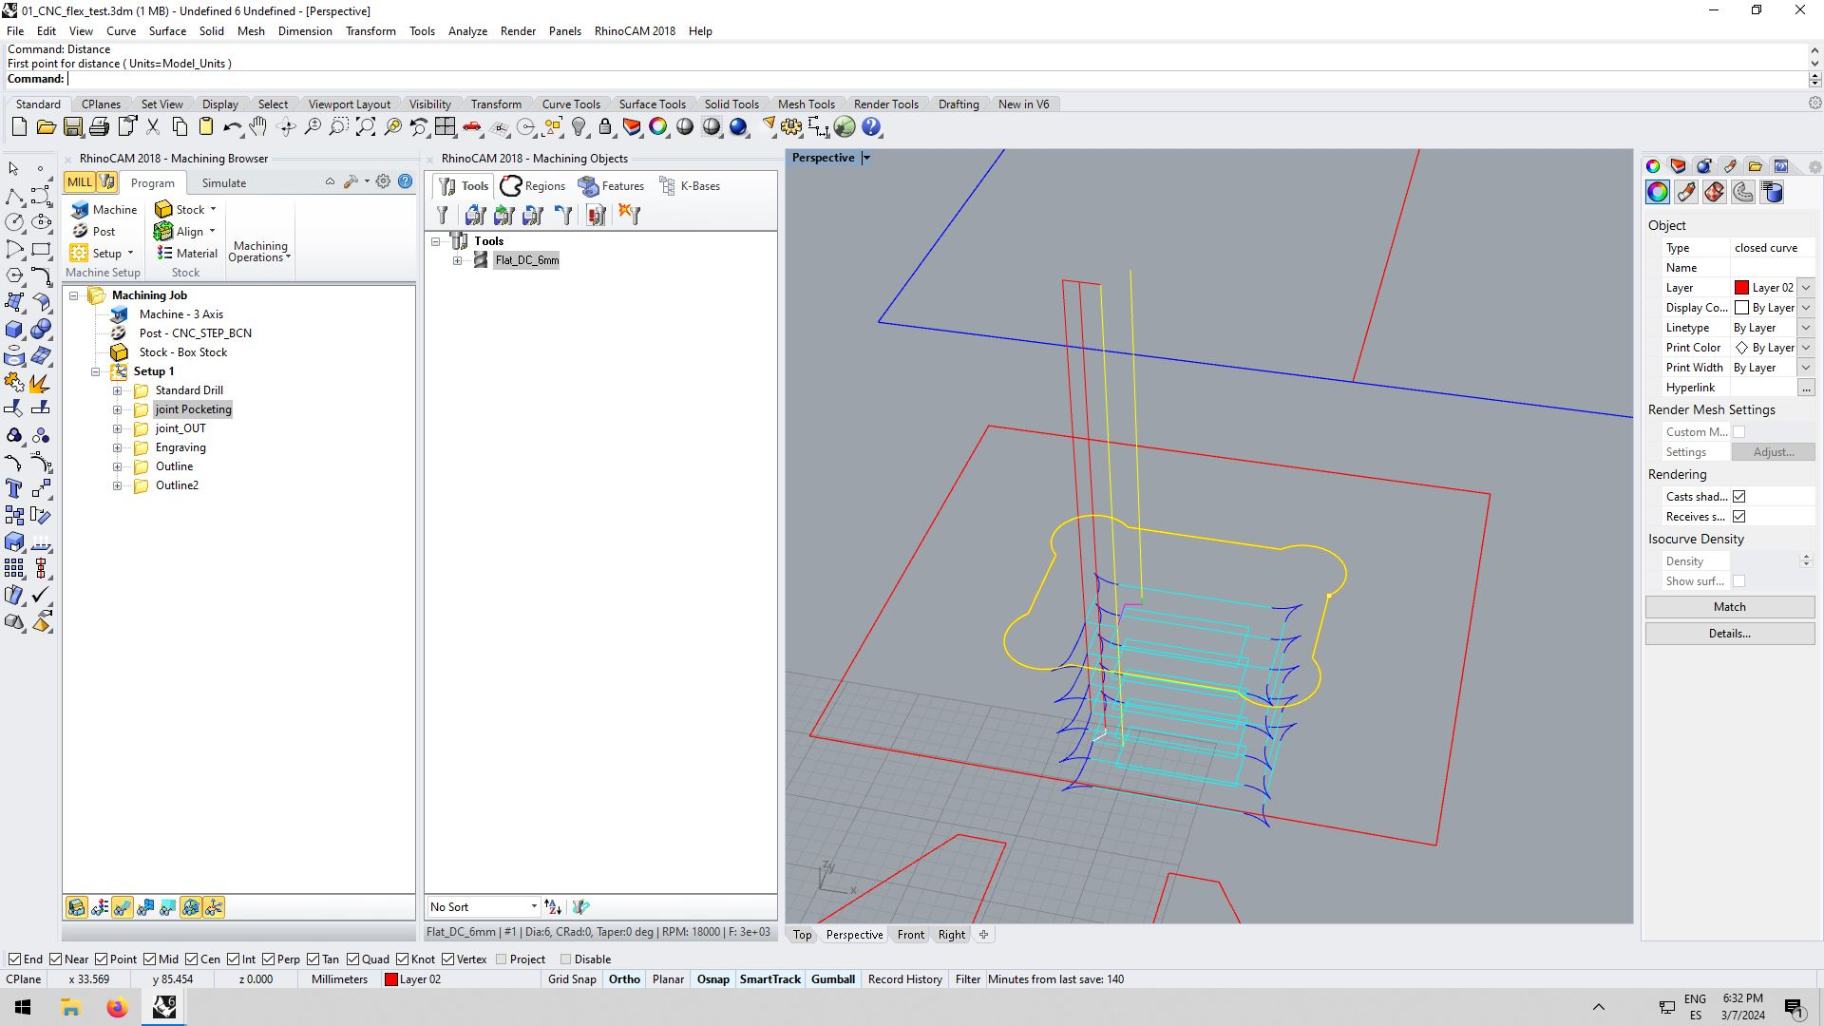Enable the Disable osnap checkbox
This screenshot has height=1026, width=1824.
click(565, 959)
